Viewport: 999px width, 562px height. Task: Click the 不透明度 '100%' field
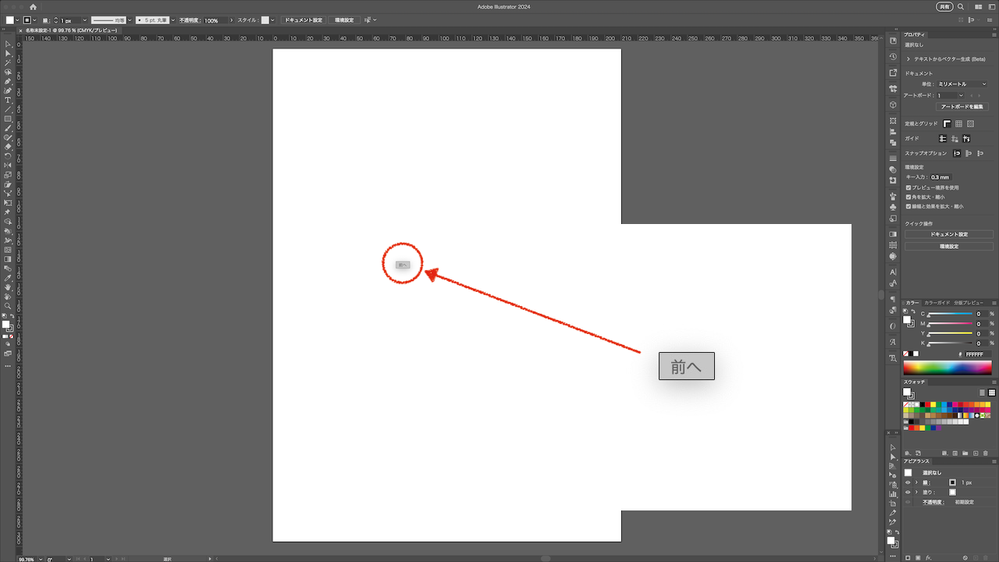[215, 20]
